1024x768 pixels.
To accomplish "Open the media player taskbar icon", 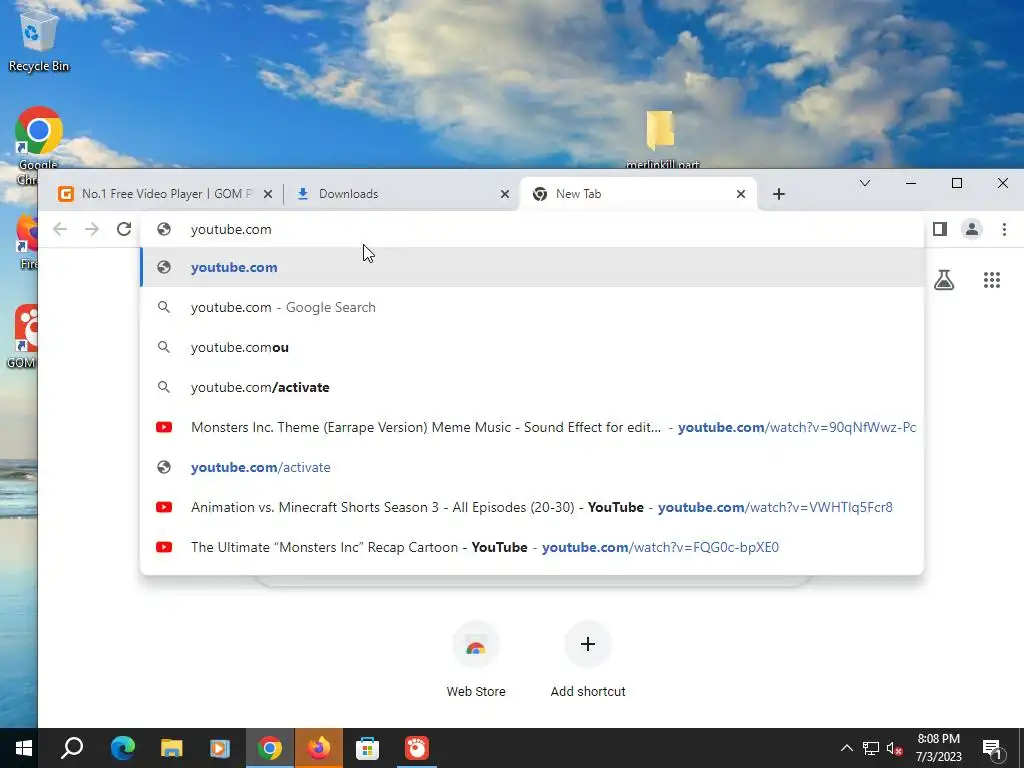I will tap(220, 748).
